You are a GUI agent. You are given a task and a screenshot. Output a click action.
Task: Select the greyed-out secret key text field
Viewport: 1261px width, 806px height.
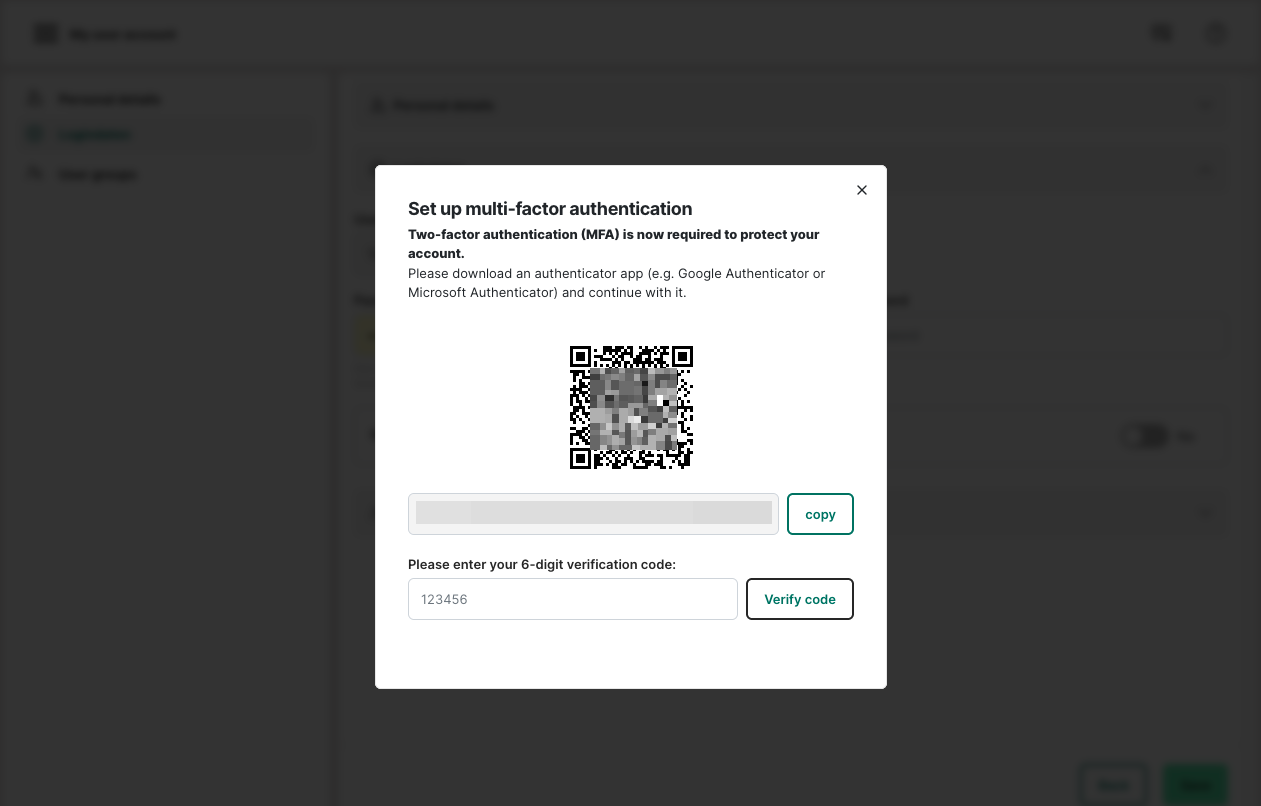click(593, 514)
